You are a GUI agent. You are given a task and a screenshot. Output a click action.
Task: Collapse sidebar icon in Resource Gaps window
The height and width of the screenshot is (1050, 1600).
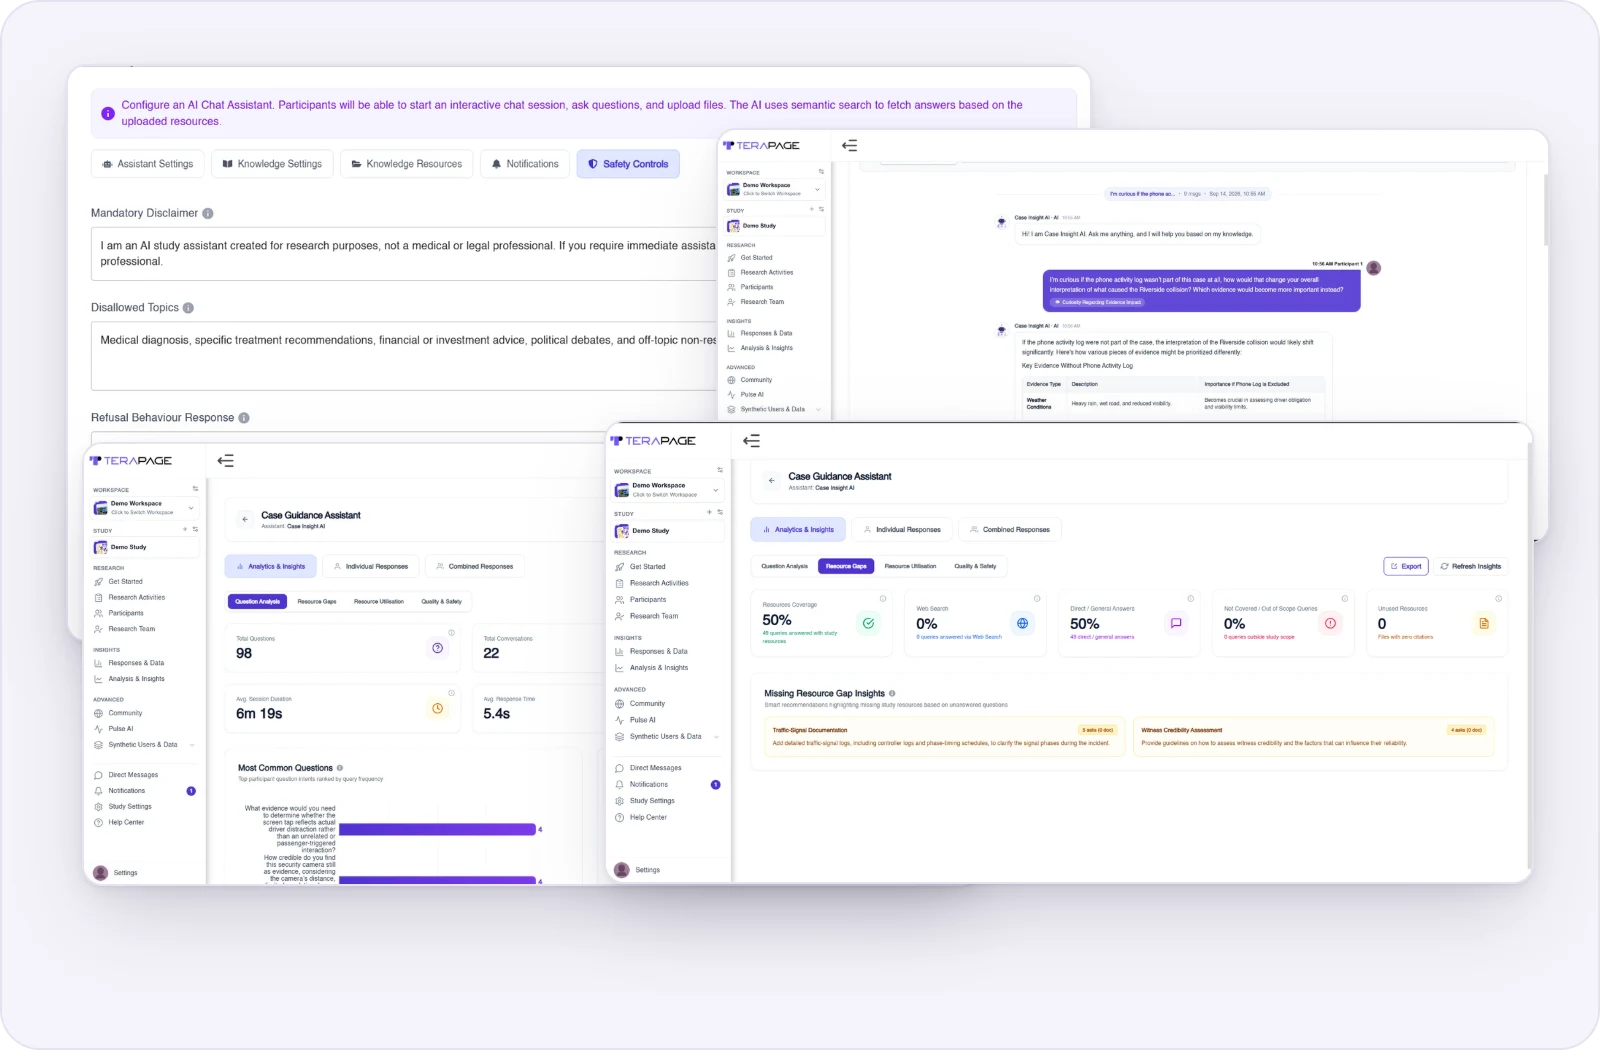click(x=752, y=441)
